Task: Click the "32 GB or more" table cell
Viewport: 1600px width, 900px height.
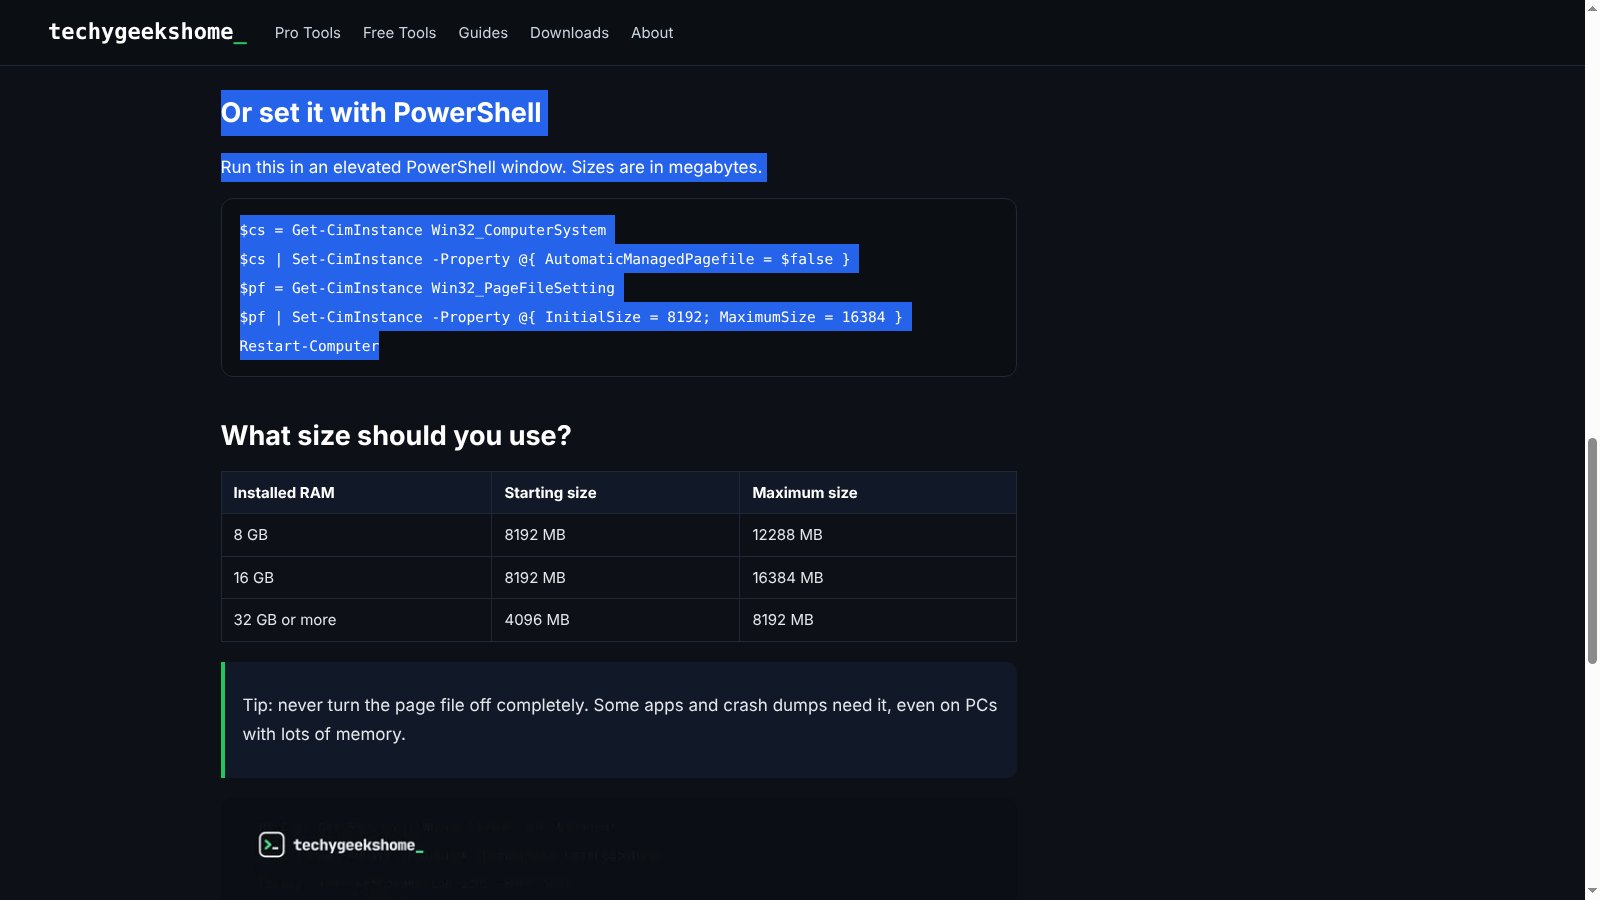Action: [356, 620]
